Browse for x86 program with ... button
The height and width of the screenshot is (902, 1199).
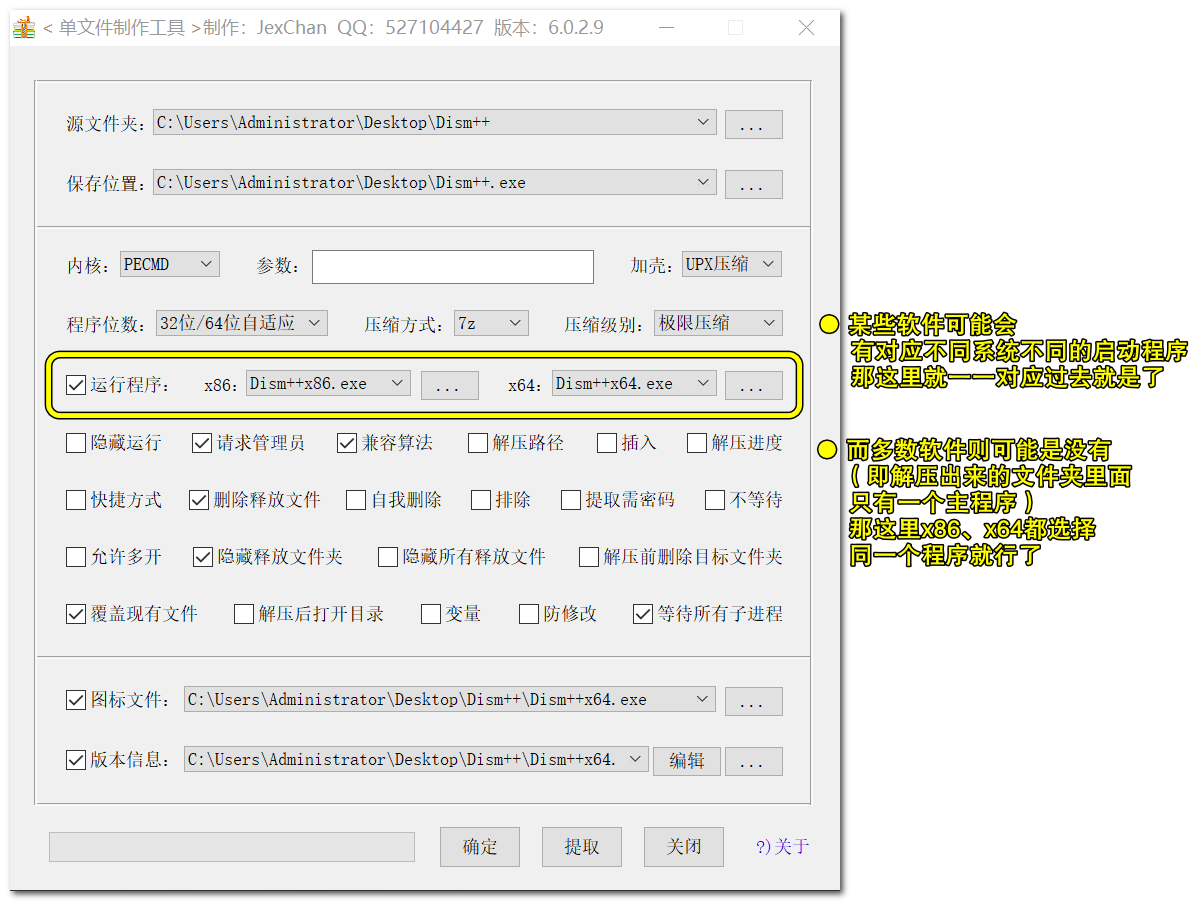(x=450, y=385)
